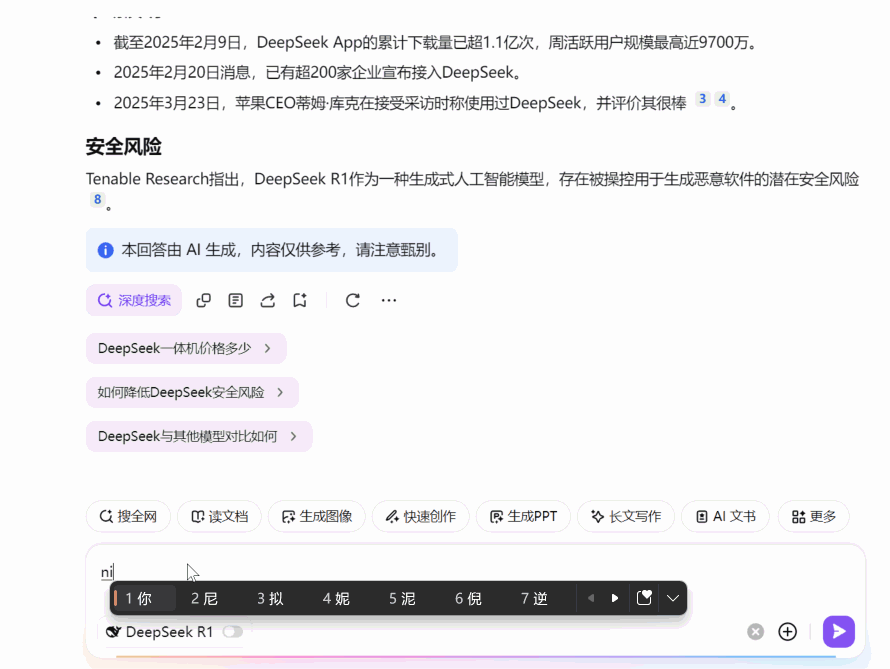Open suggestion 如何降低DeepSeek安全风险
Image resolution: width=890 pixels, height=669 pixels.
click(192, 392)
